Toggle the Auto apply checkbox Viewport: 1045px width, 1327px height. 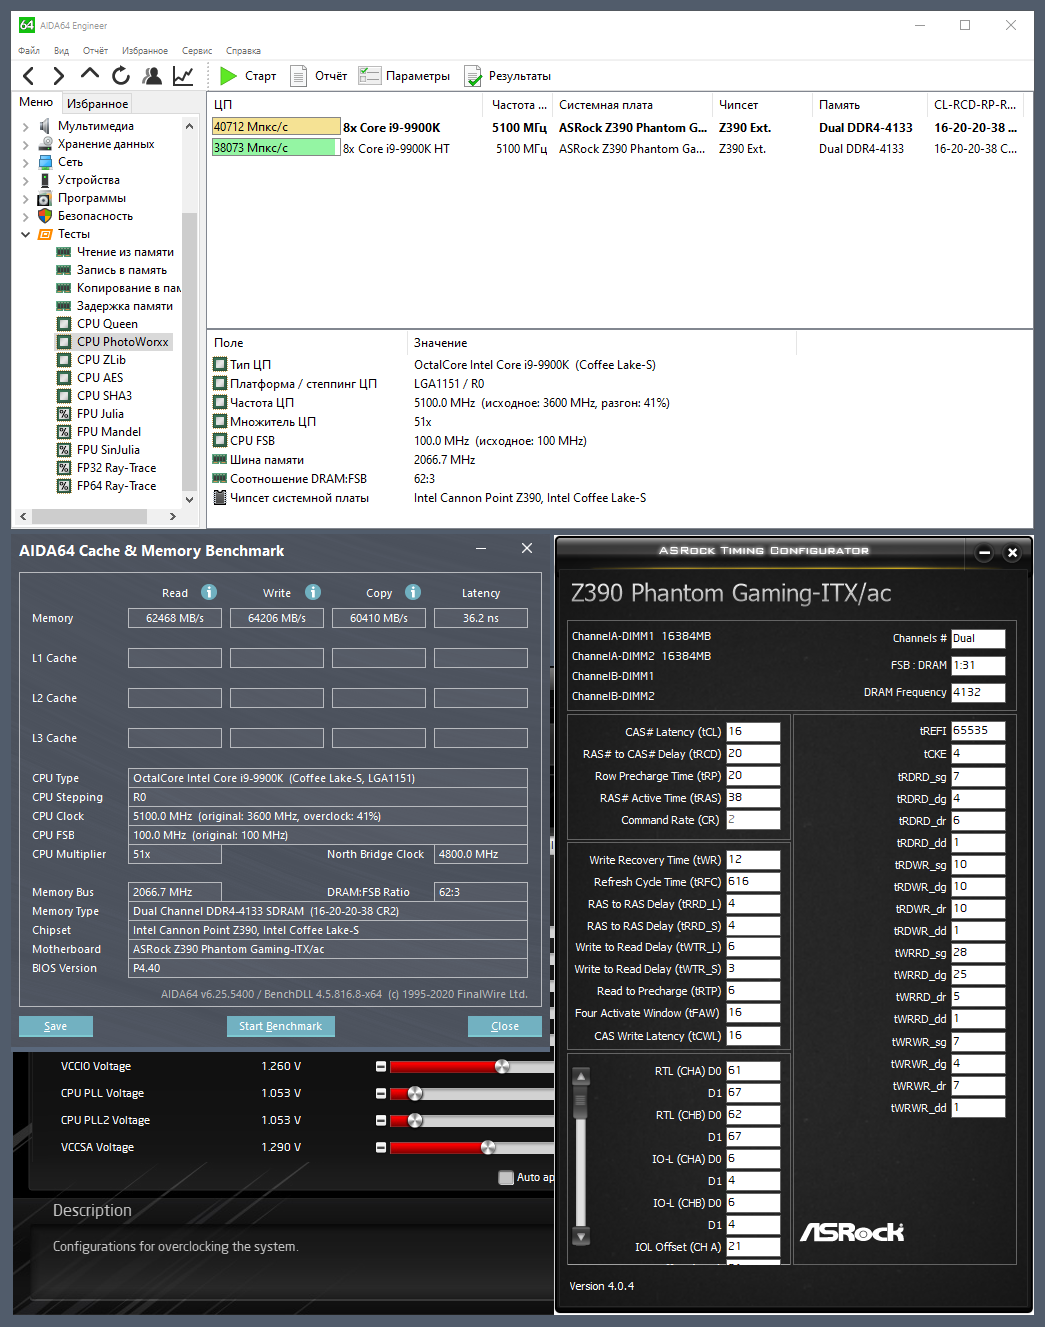coord(506,1177)
